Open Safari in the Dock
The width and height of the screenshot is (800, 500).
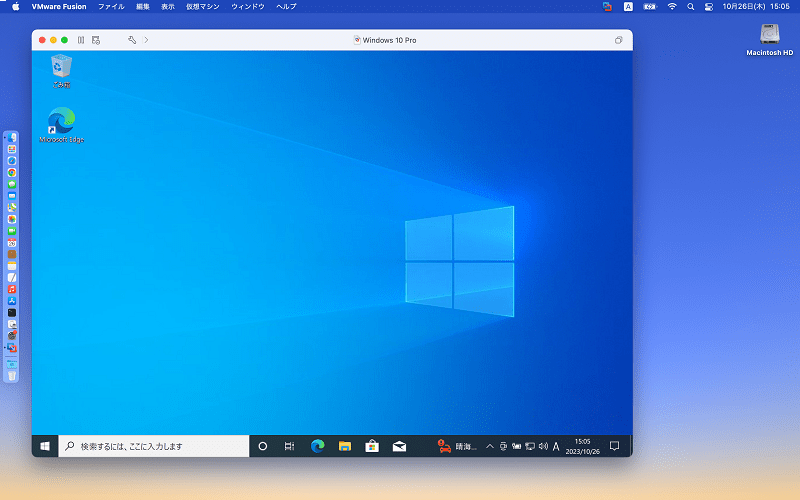point(12,161)
